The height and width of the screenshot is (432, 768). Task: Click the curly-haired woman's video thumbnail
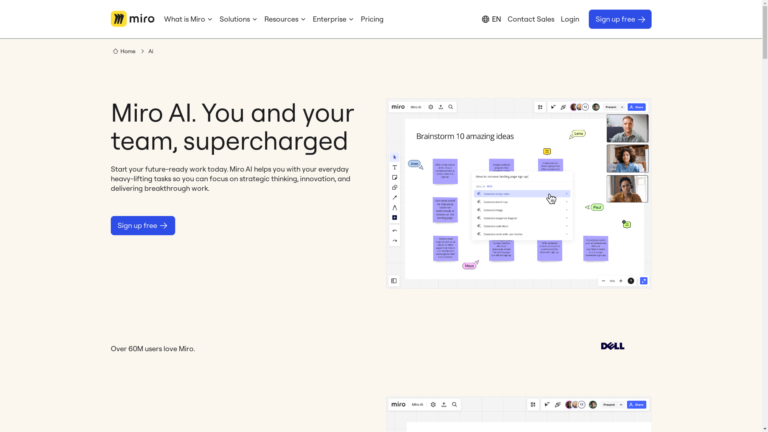(x=627, y=158)
